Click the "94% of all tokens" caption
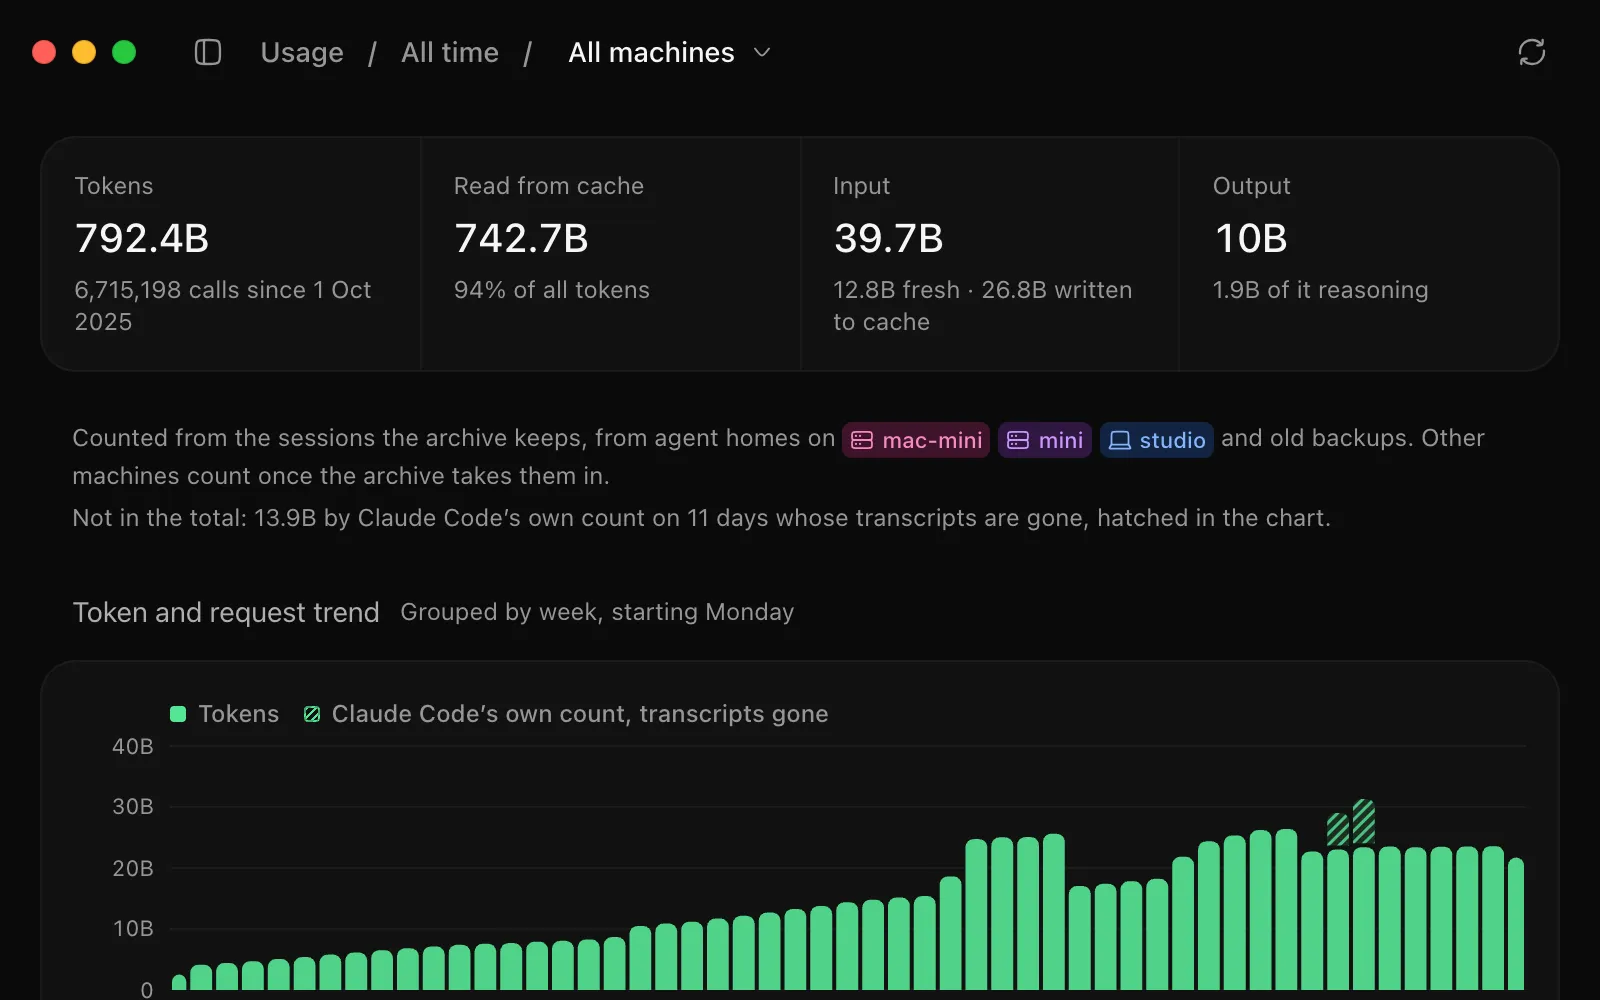 point(552,290)
